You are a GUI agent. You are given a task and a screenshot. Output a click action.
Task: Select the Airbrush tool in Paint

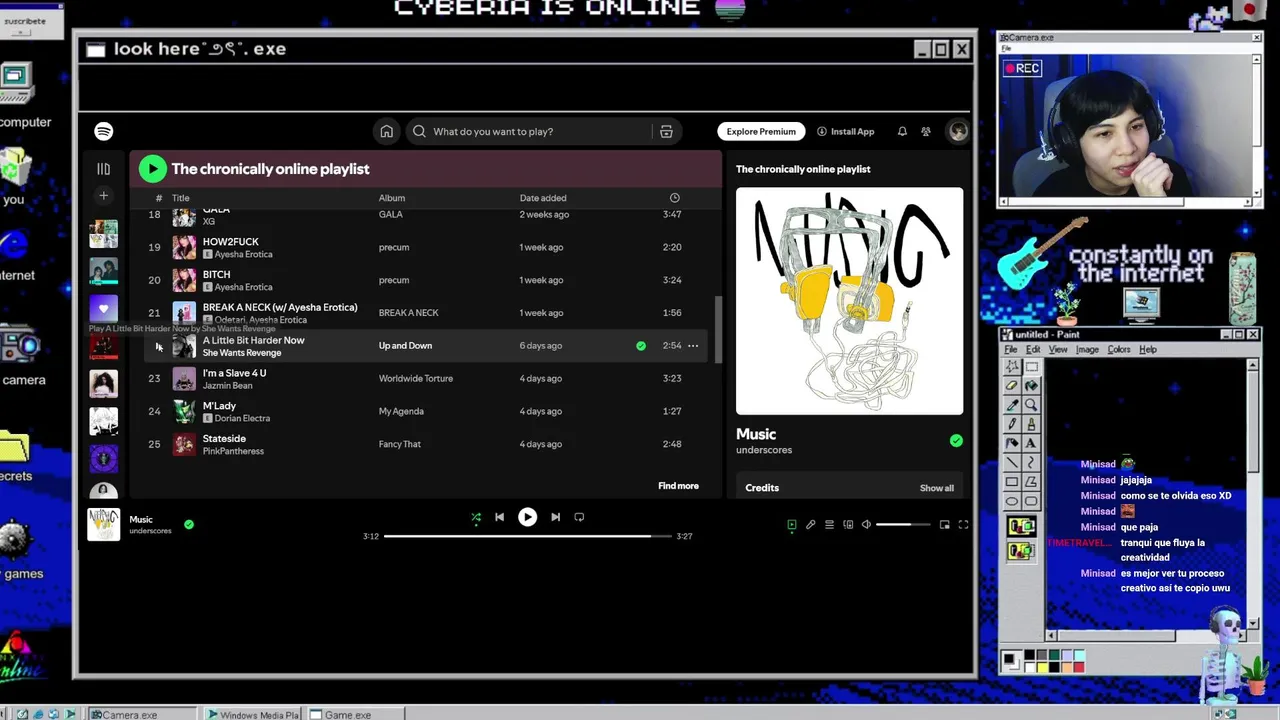pyautogui.click(x=1012, y=443)
